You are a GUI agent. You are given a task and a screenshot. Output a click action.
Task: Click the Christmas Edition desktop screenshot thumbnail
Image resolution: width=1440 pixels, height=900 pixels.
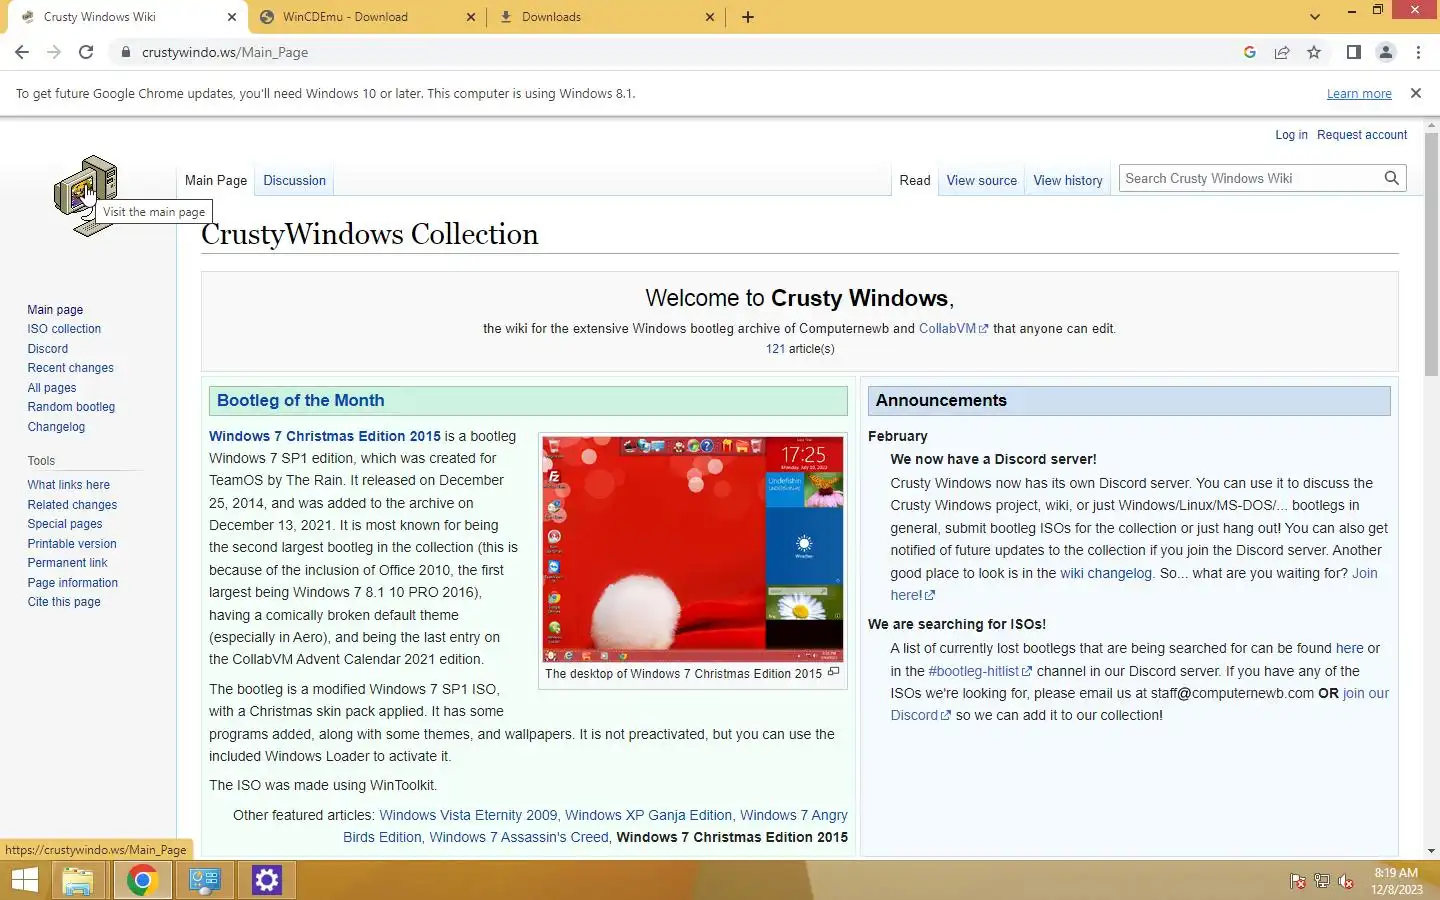(693, 548)
